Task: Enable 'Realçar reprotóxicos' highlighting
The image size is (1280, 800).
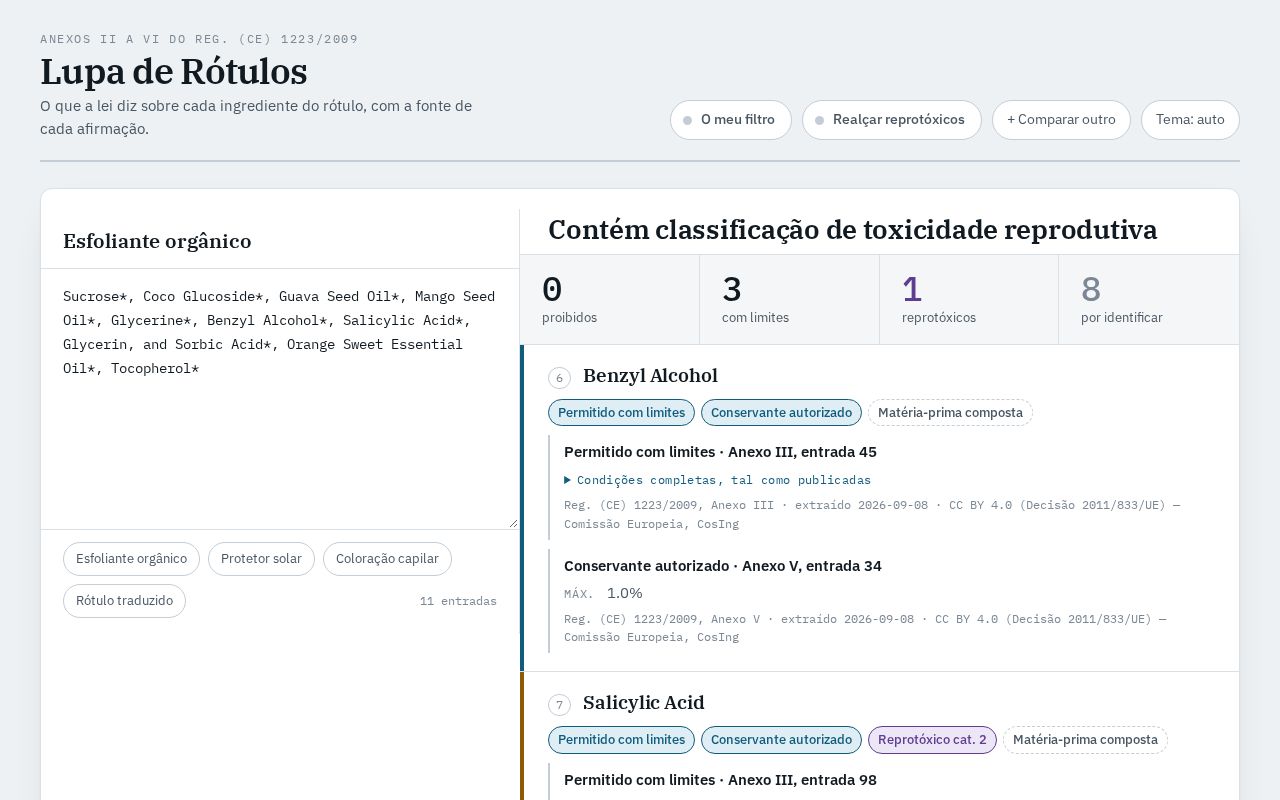Action: 891,120
